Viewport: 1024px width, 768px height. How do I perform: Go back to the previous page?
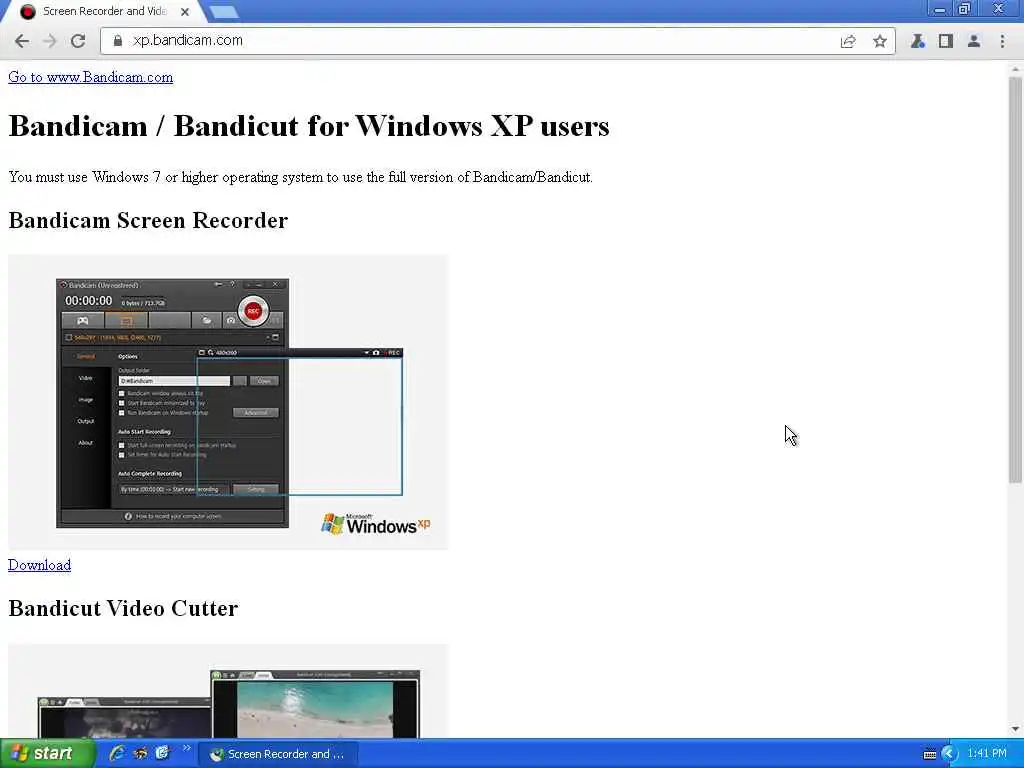tap(22, 41)
